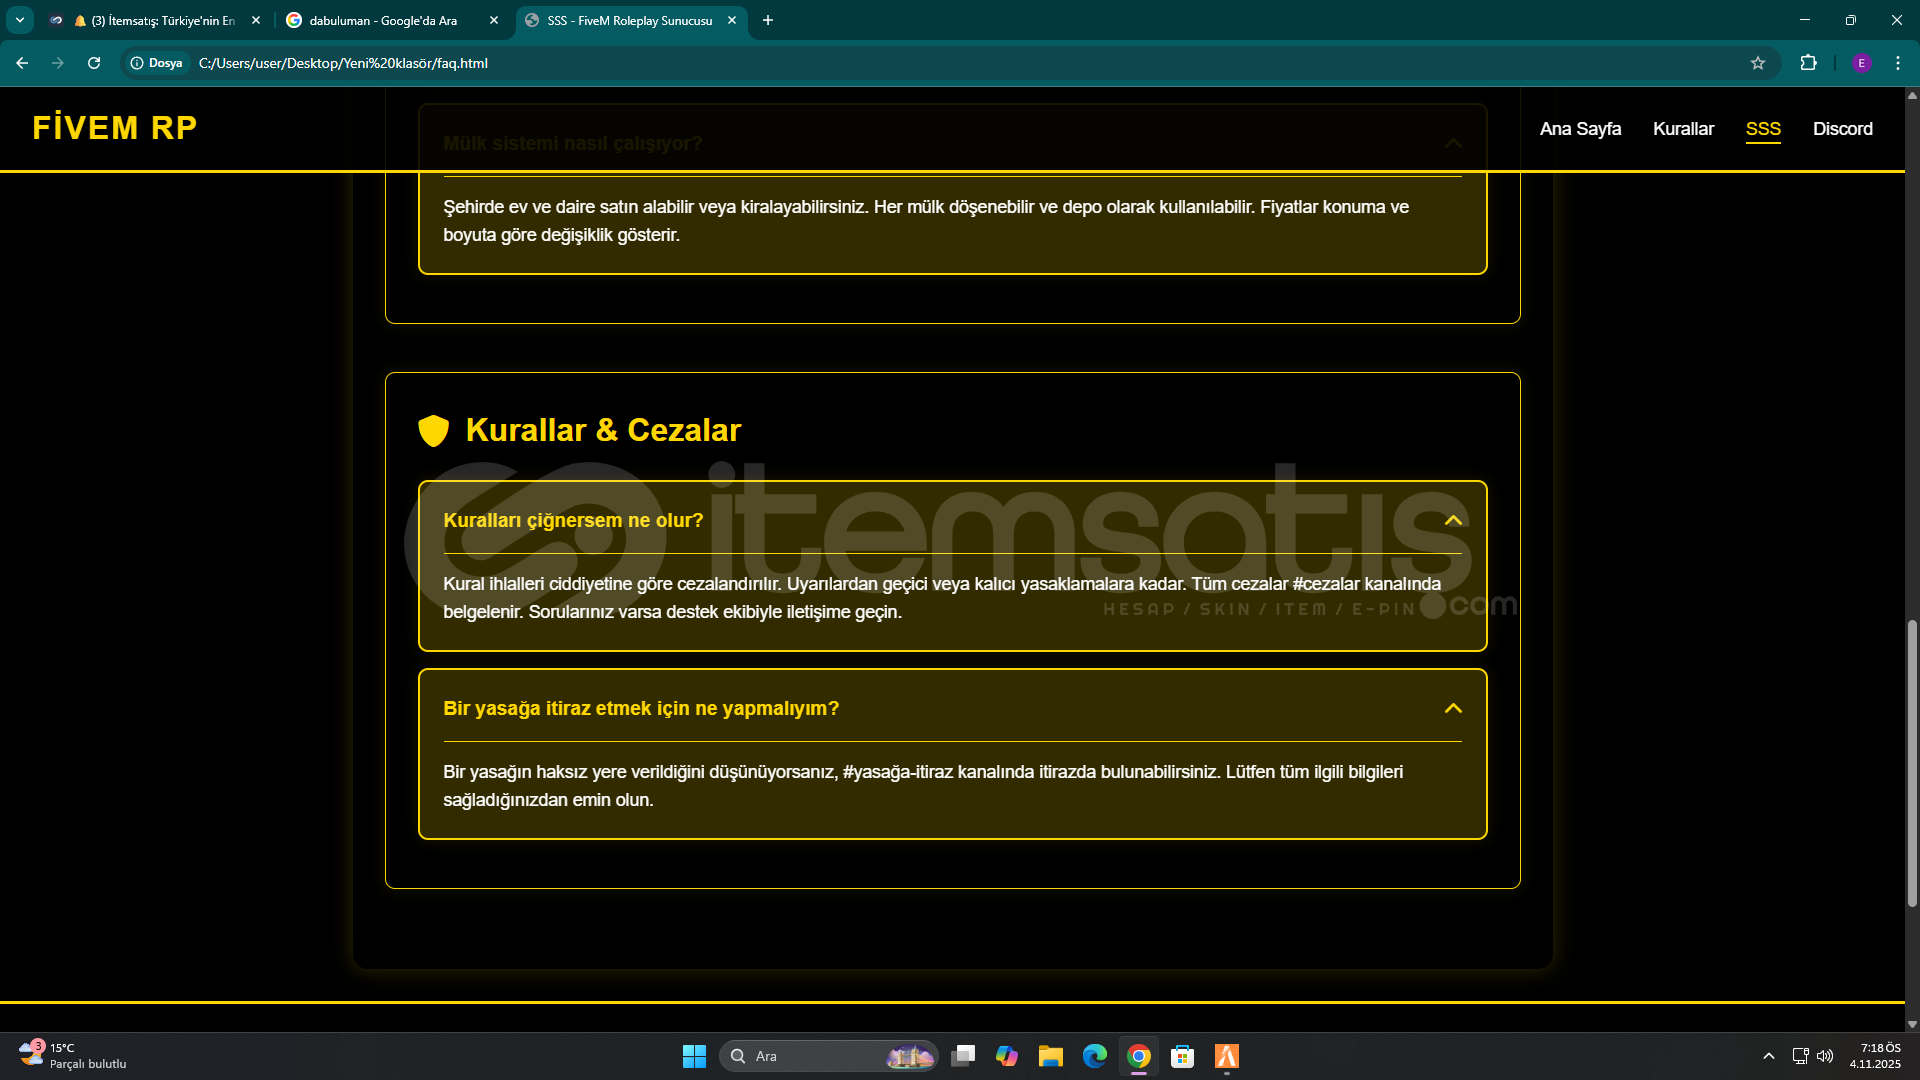Collapse 'Kuralları çiğnersem ne olur?' question

[x=1452, y=520]
